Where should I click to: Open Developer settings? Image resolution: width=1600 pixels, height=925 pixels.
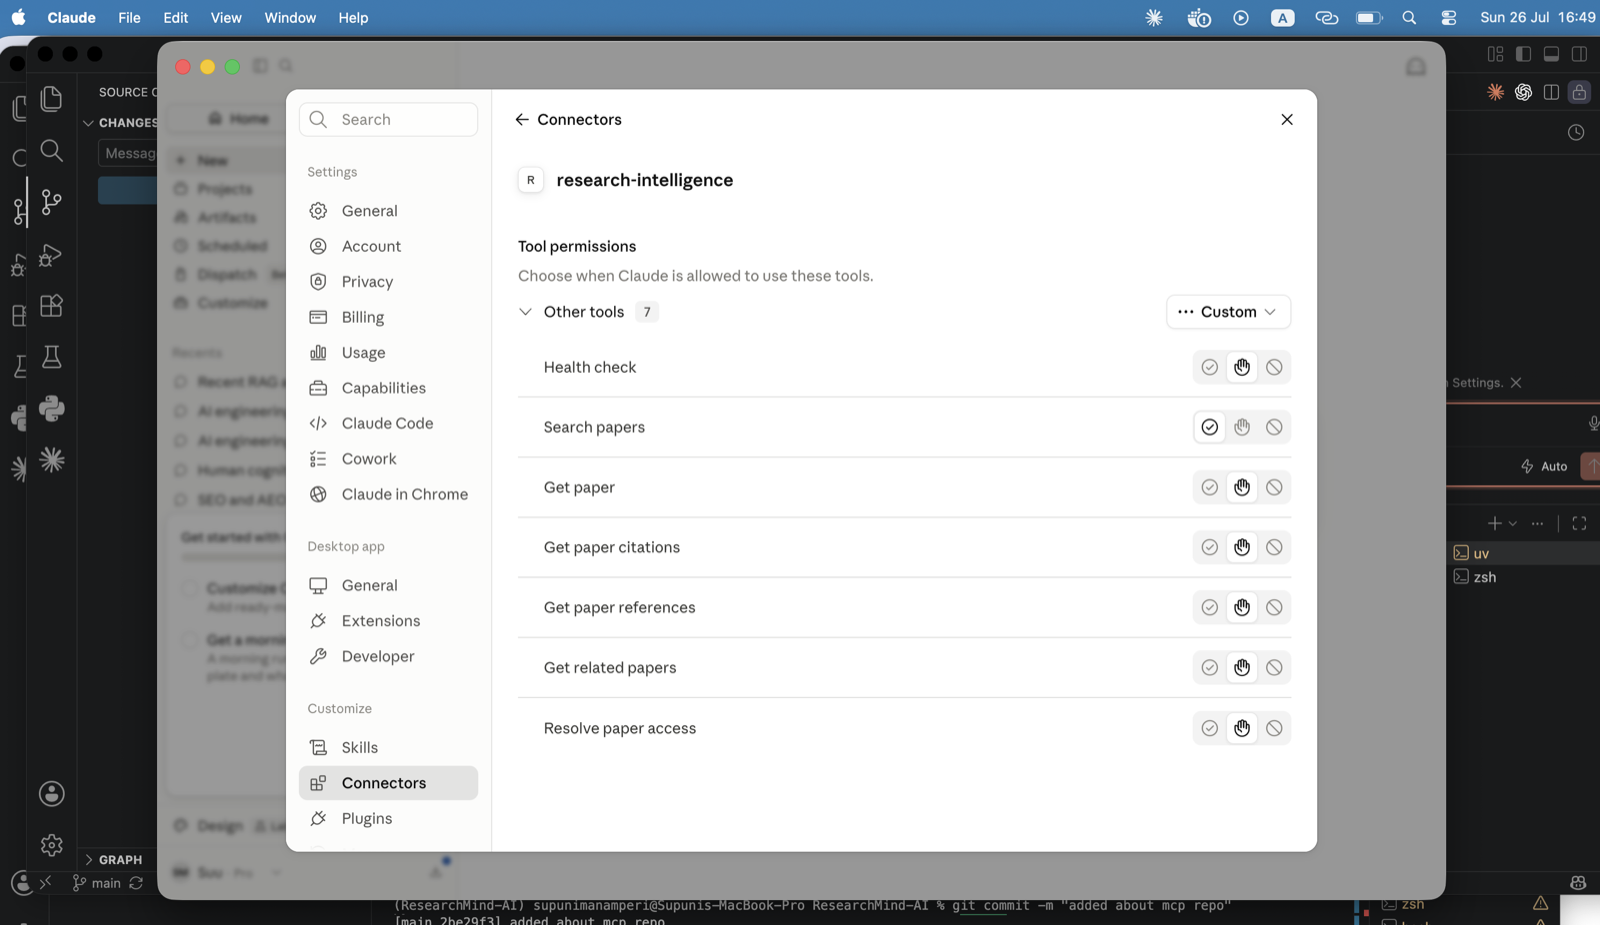(388, 656)
